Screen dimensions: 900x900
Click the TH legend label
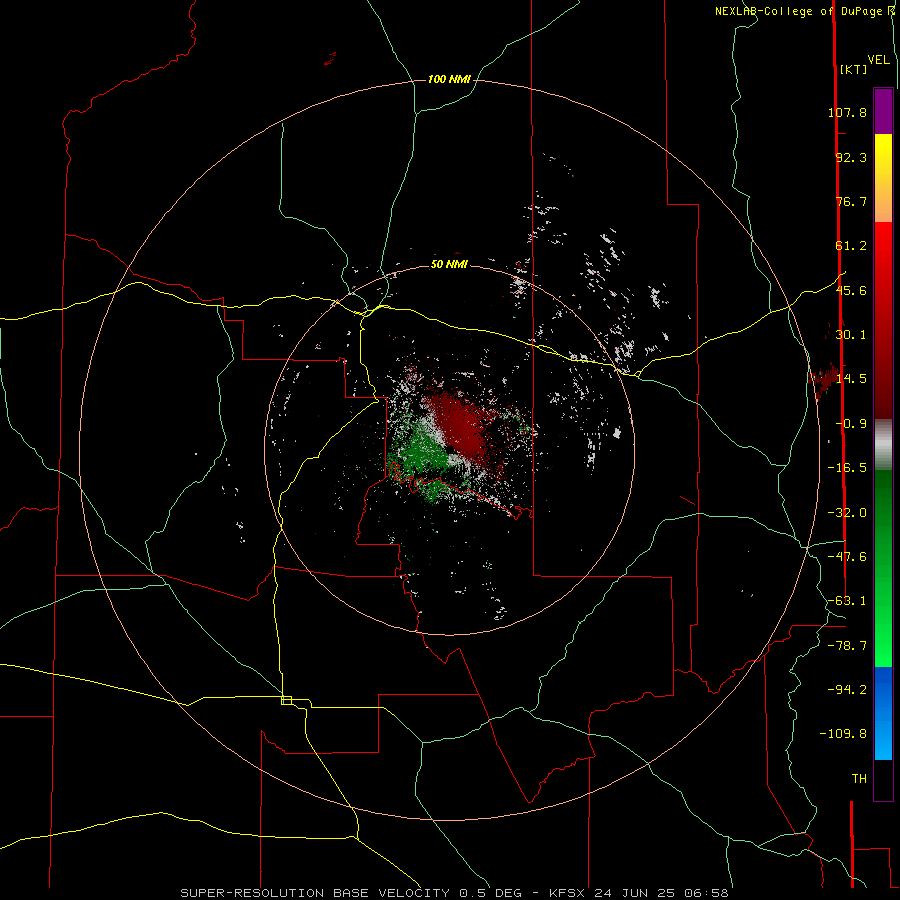click(x=859, y=779)
